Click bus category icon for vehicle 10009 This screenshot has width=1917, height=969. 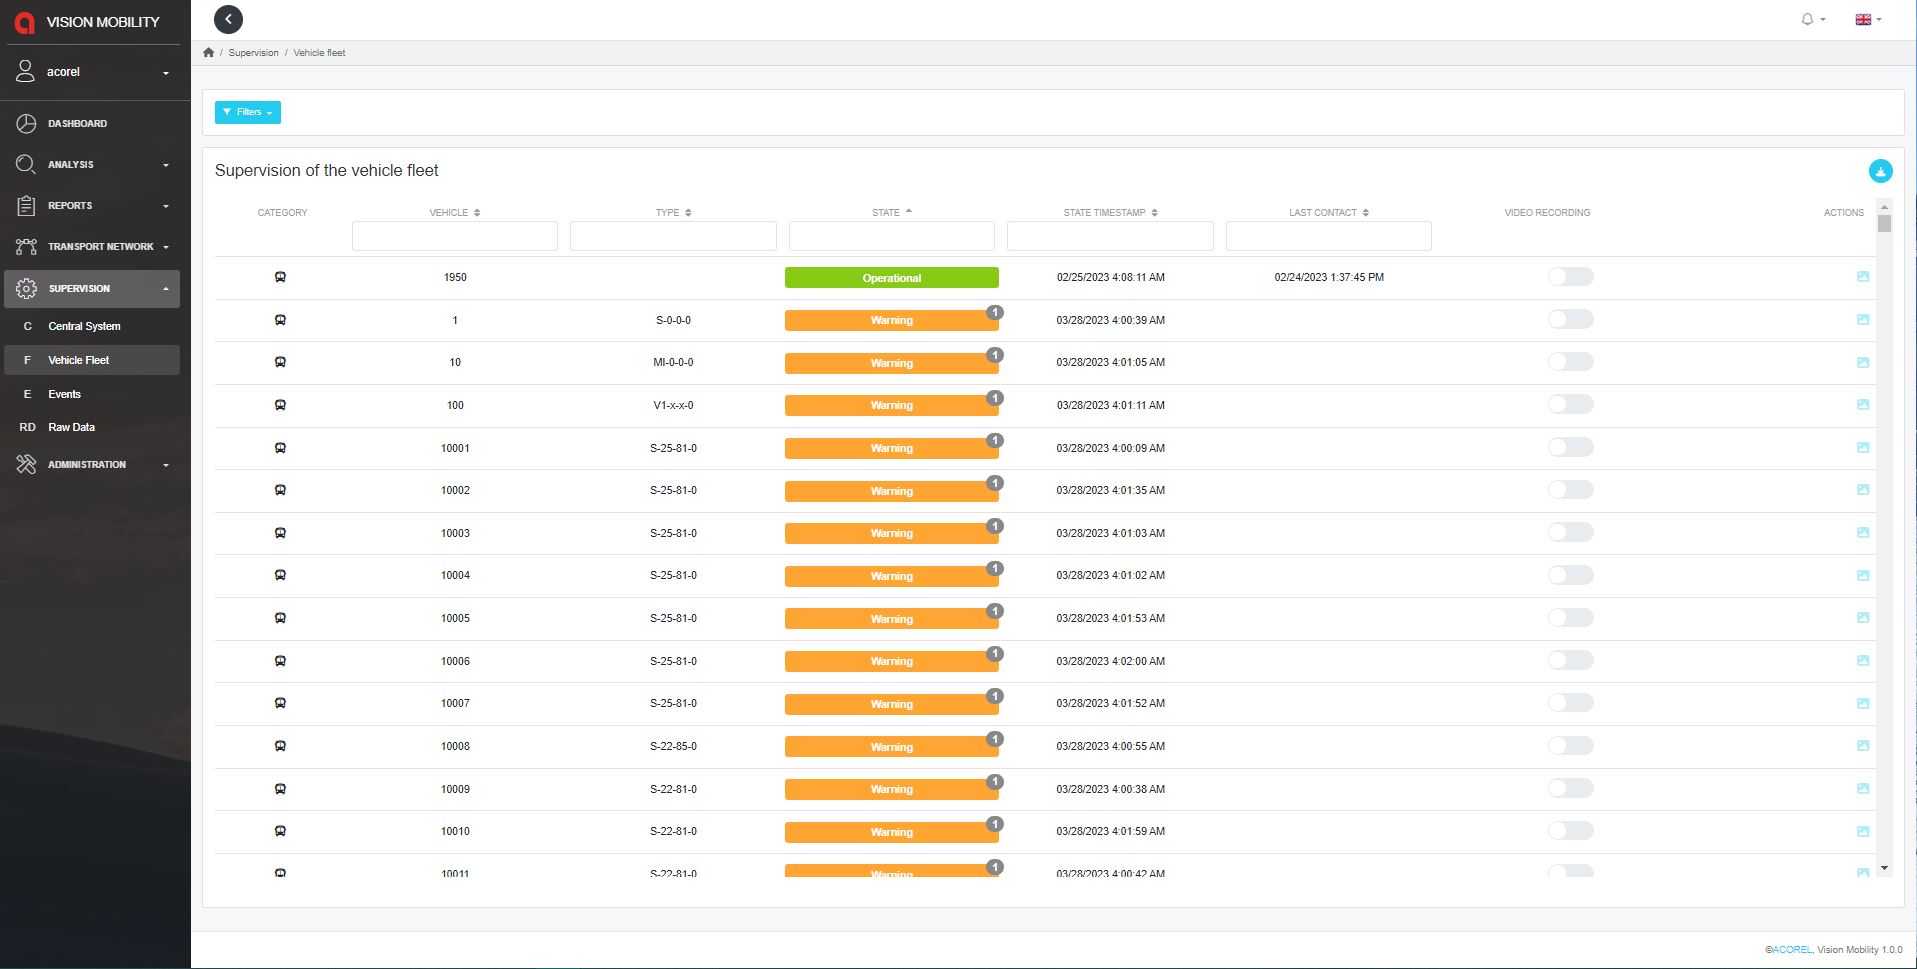coord(280,789)
